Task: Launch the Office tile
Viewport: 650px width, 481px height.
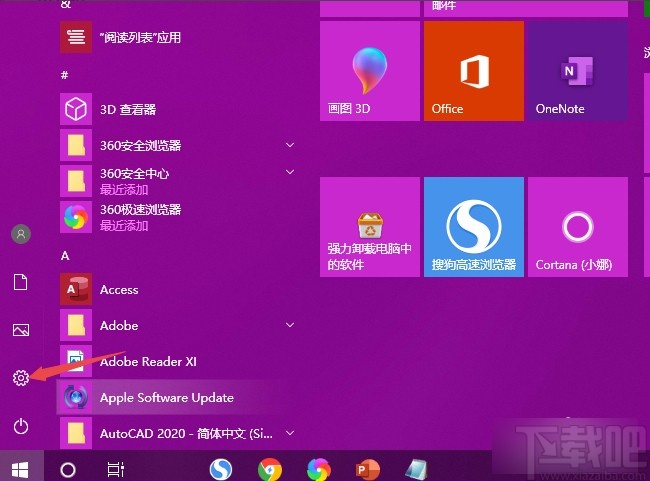Action: pos(473,71)
